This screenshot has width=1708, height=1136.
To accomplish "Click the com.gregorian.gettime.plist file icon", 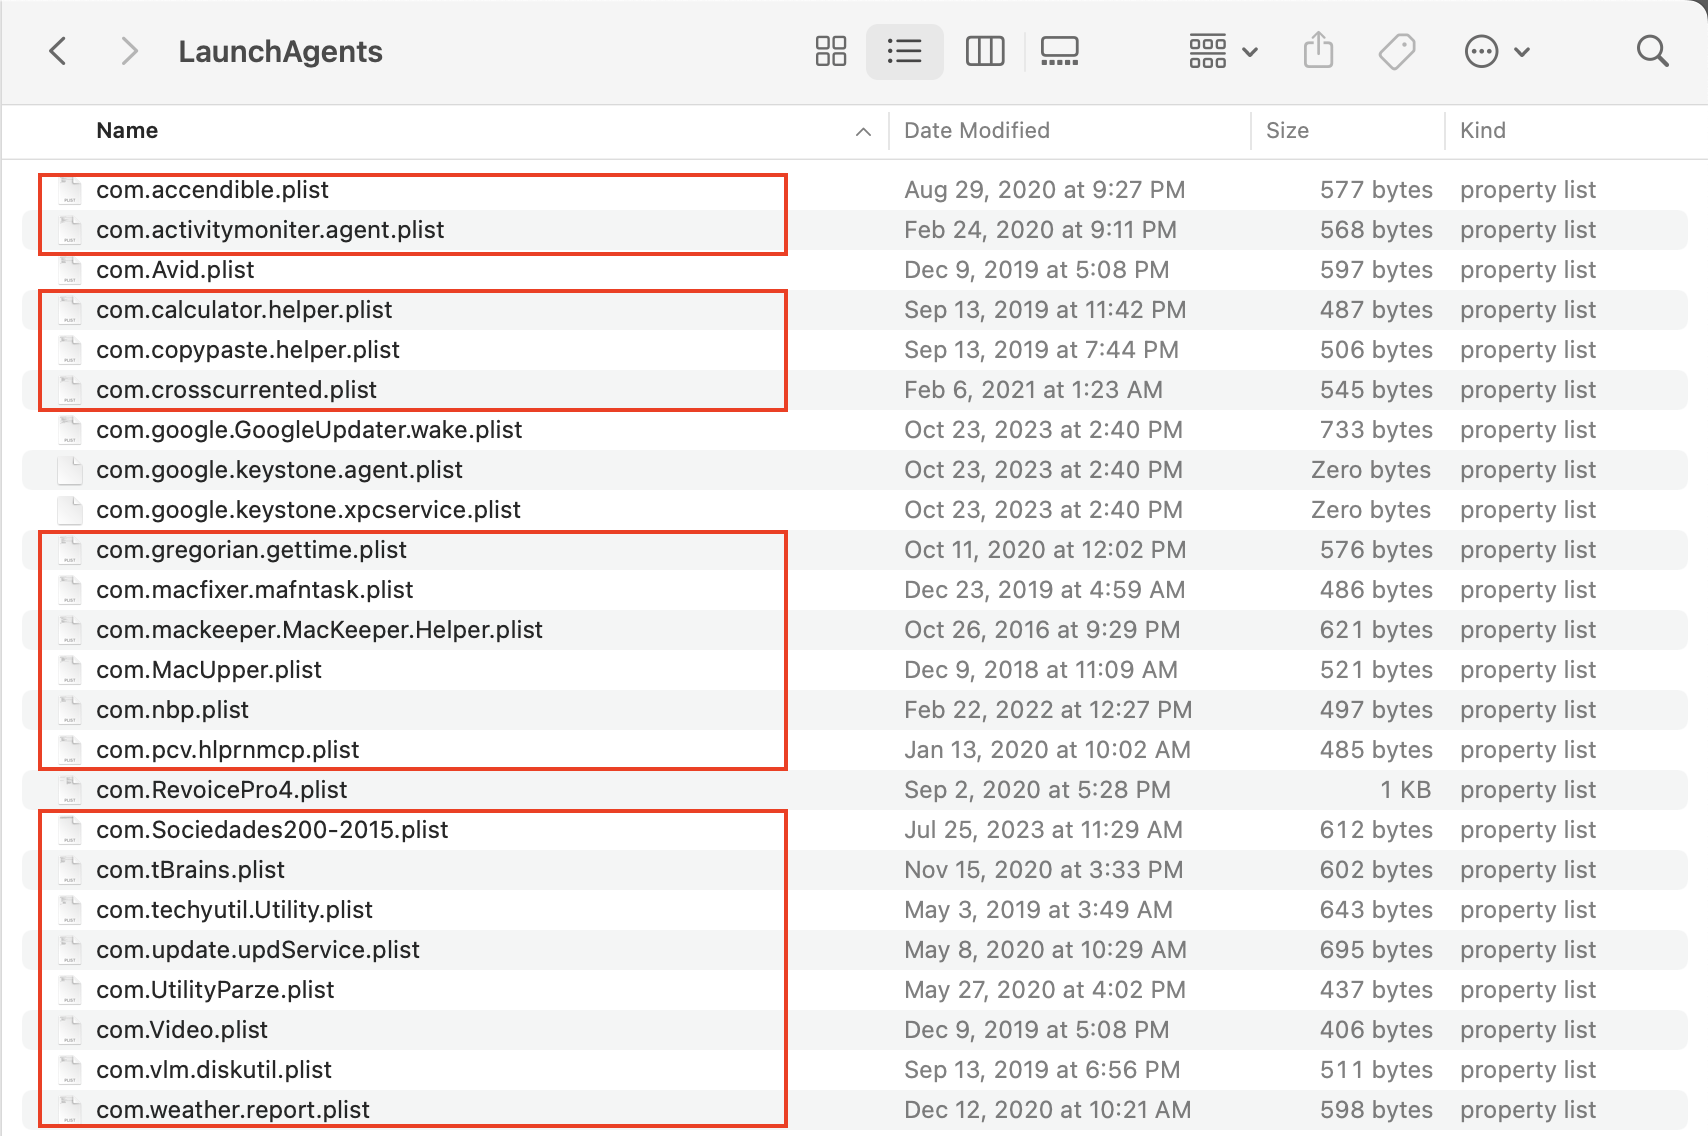I will tap(70, 550).
